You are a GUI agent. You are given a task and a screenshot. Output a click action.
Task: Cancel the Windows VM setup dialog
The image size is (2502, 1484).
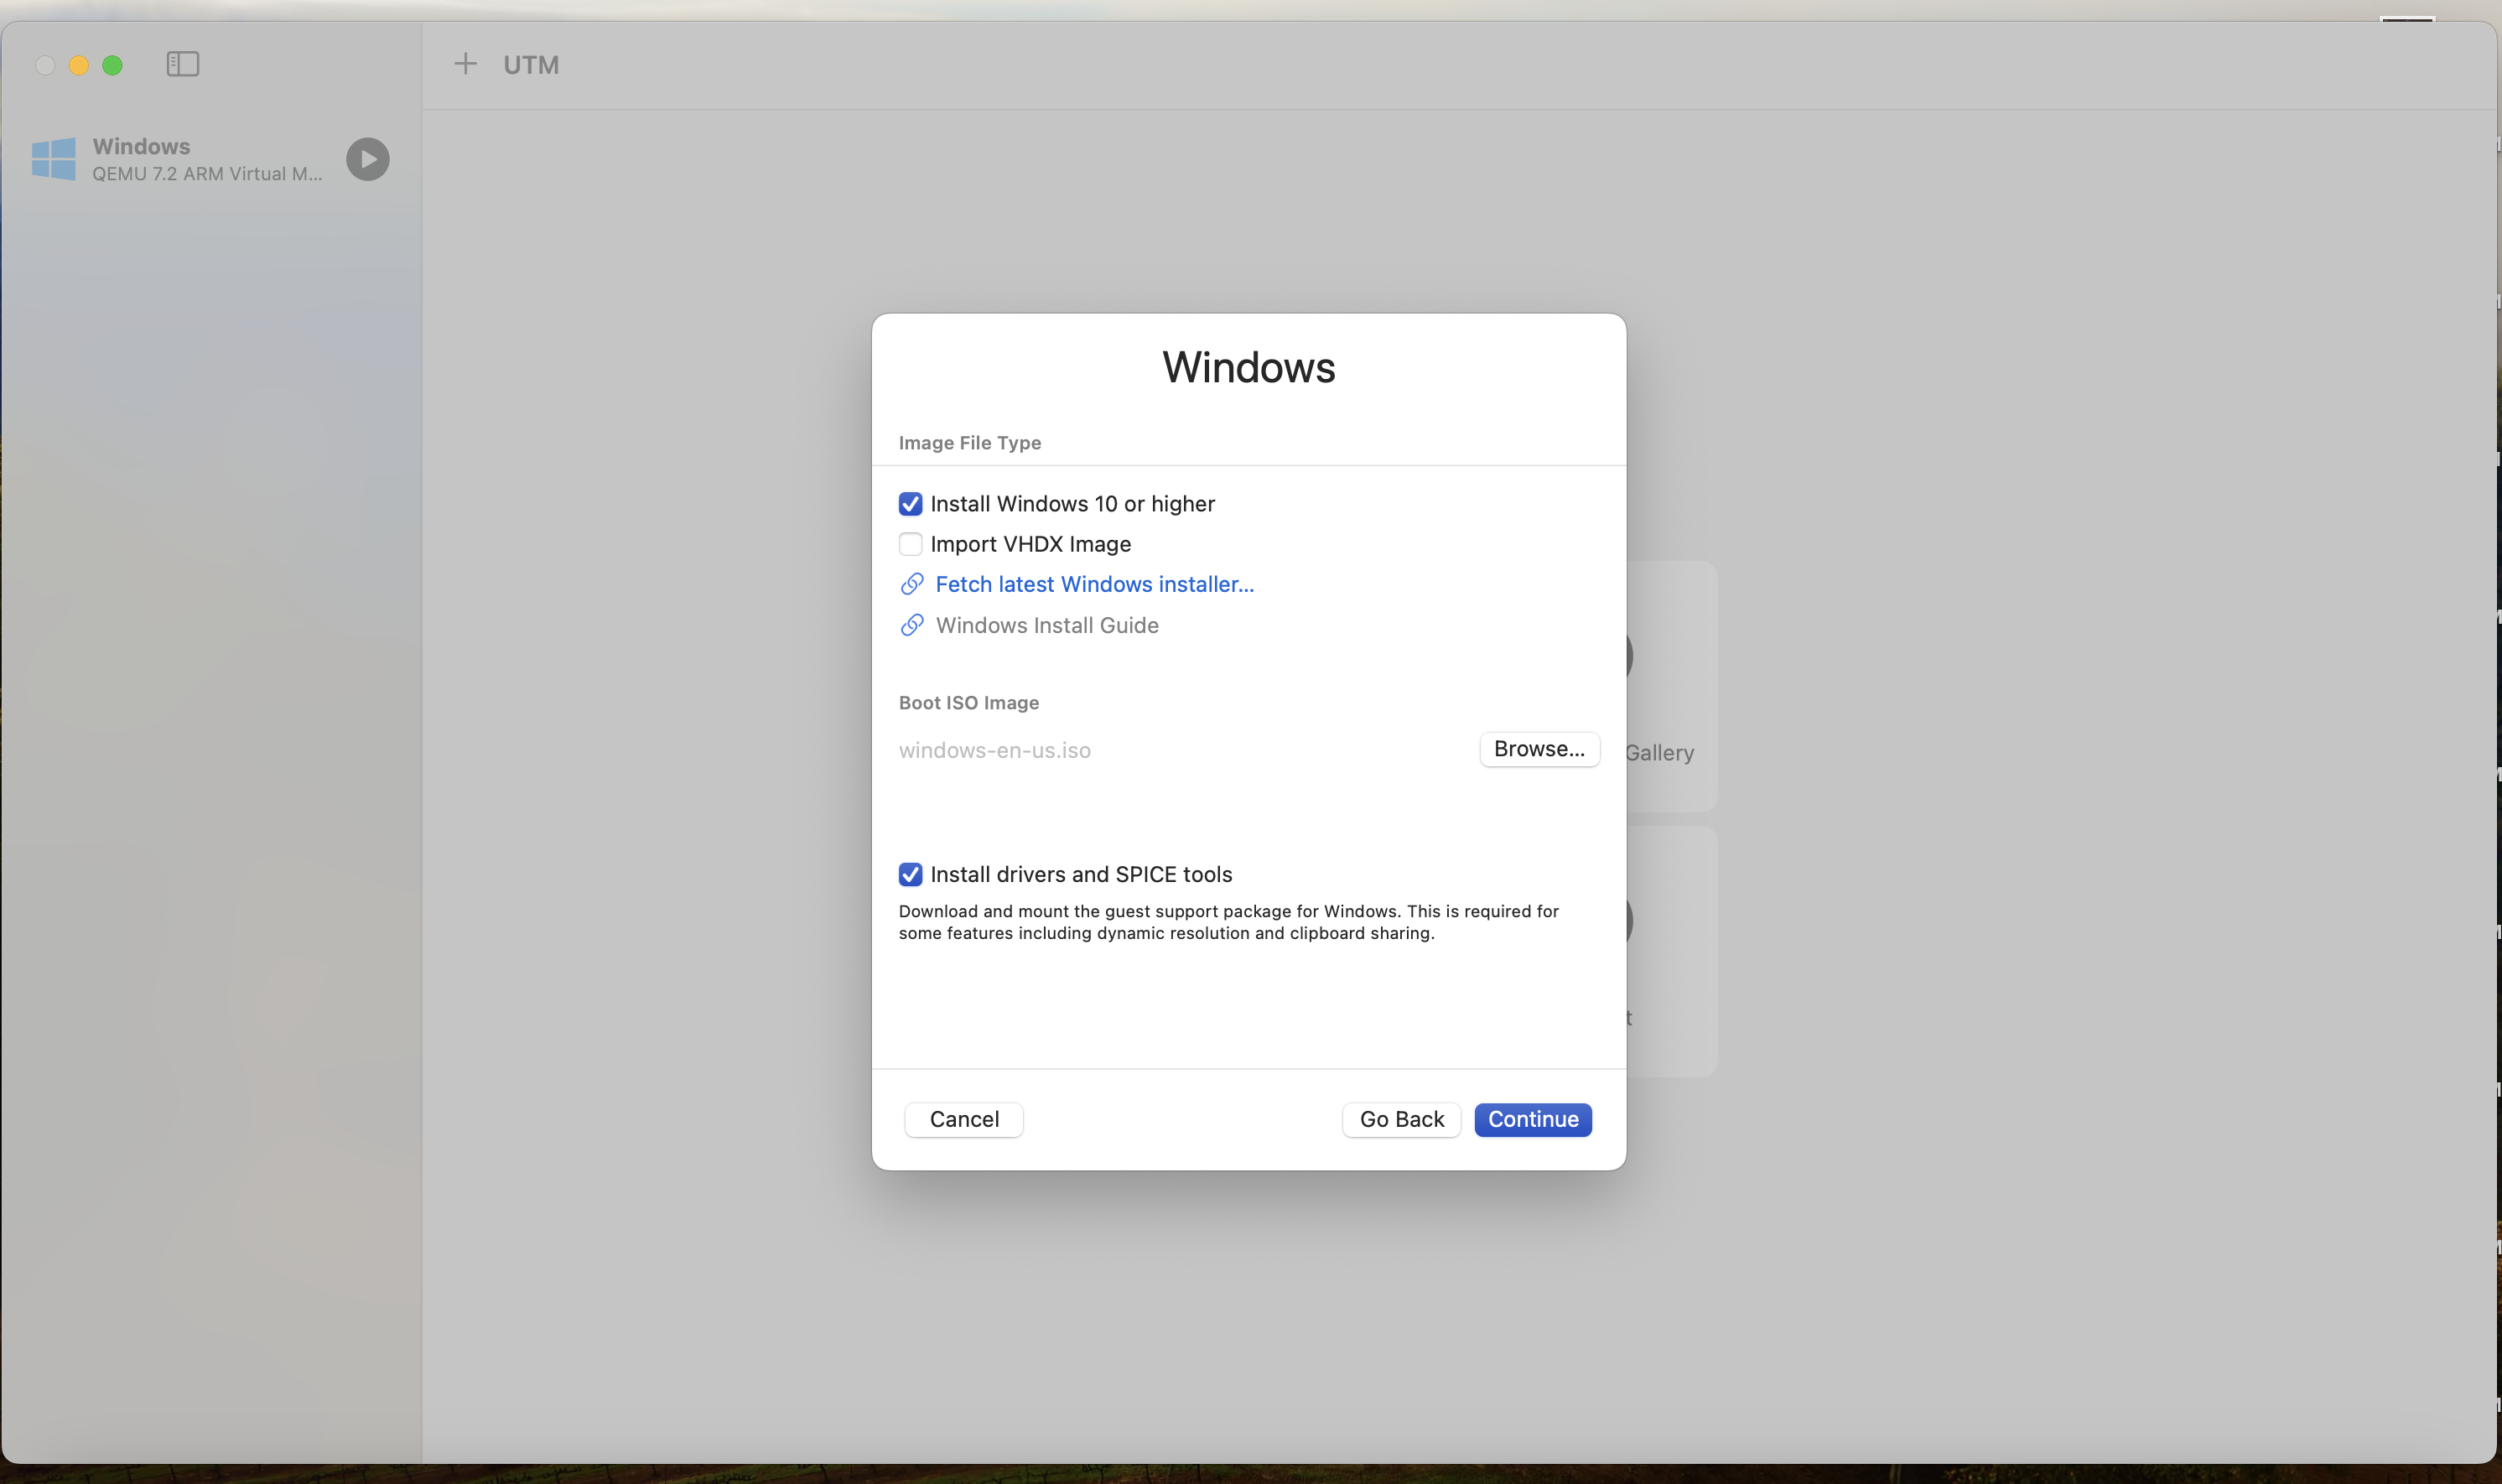coord(962,1119)
